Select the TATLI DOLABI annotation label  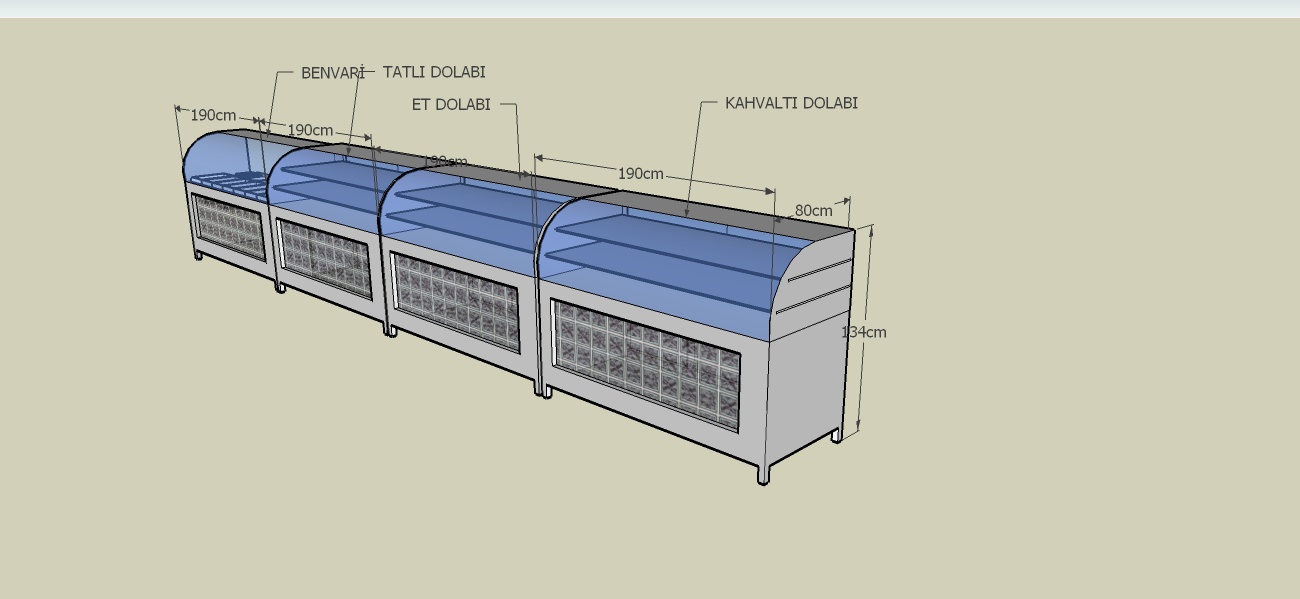[x=434, y=72]
